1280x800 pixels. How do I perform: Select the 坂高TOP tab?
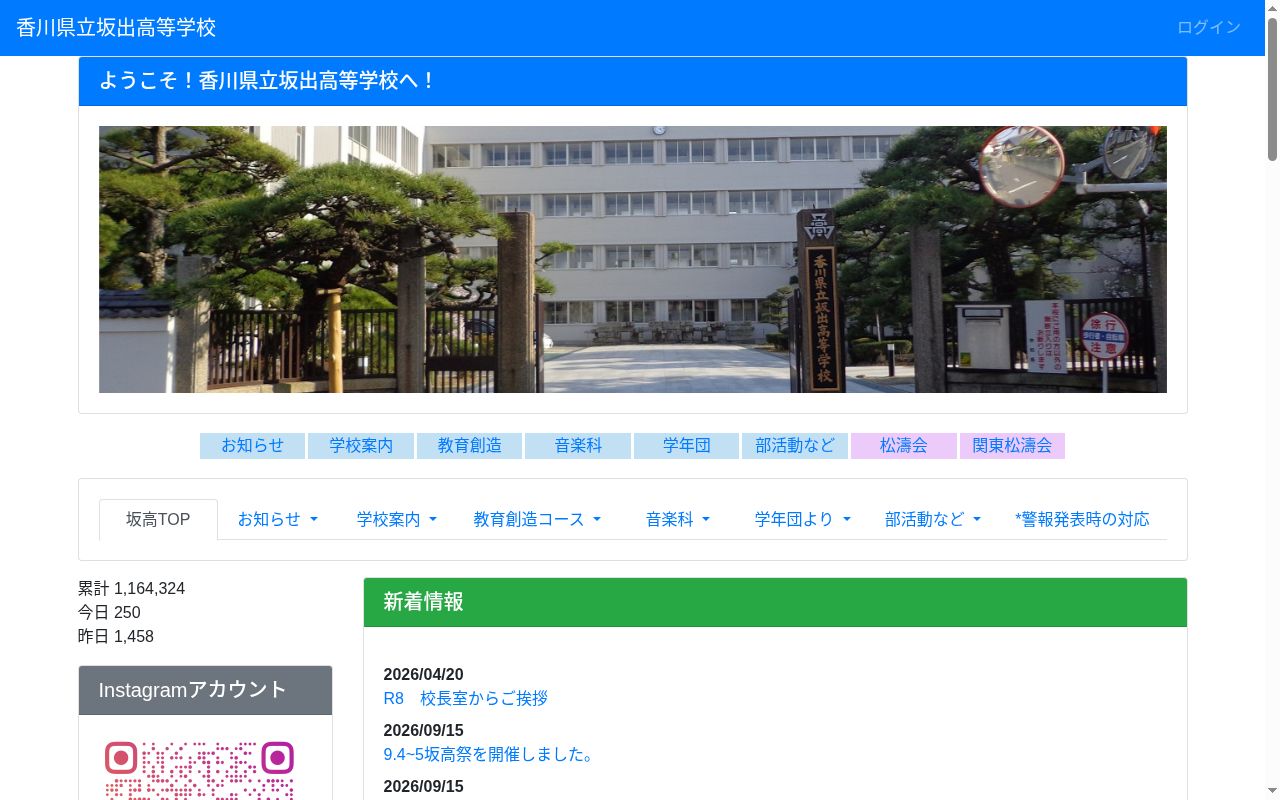coord(158,519)
